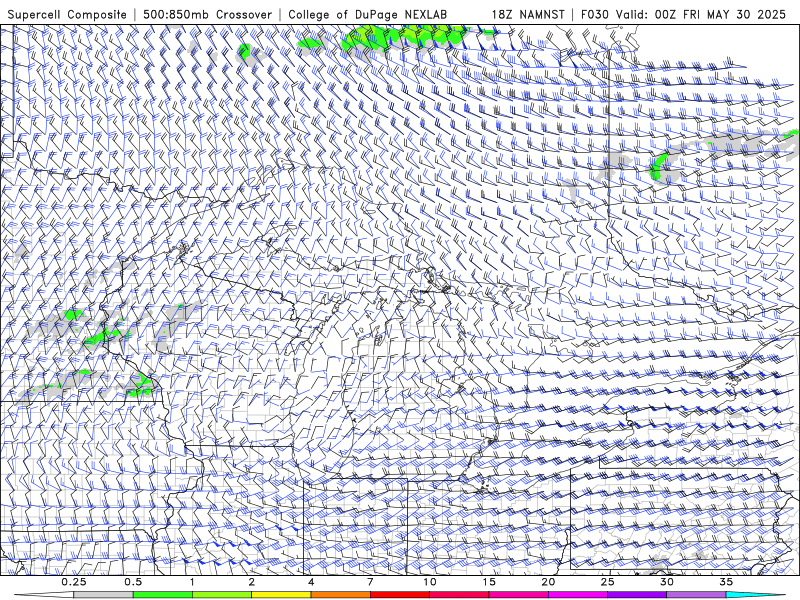Click the '25' legend value

pyautogui.click(x=608, y=582)
